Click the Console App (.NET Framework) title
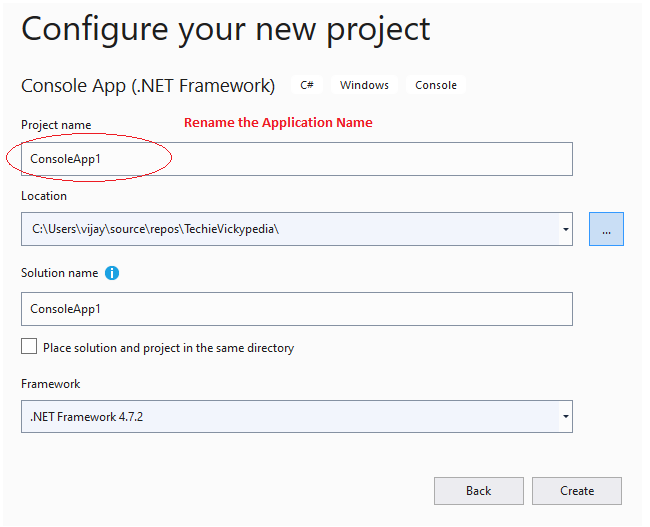Image resolution: width=650 pixels, height=527 pixels. click(x=148, y=85)
